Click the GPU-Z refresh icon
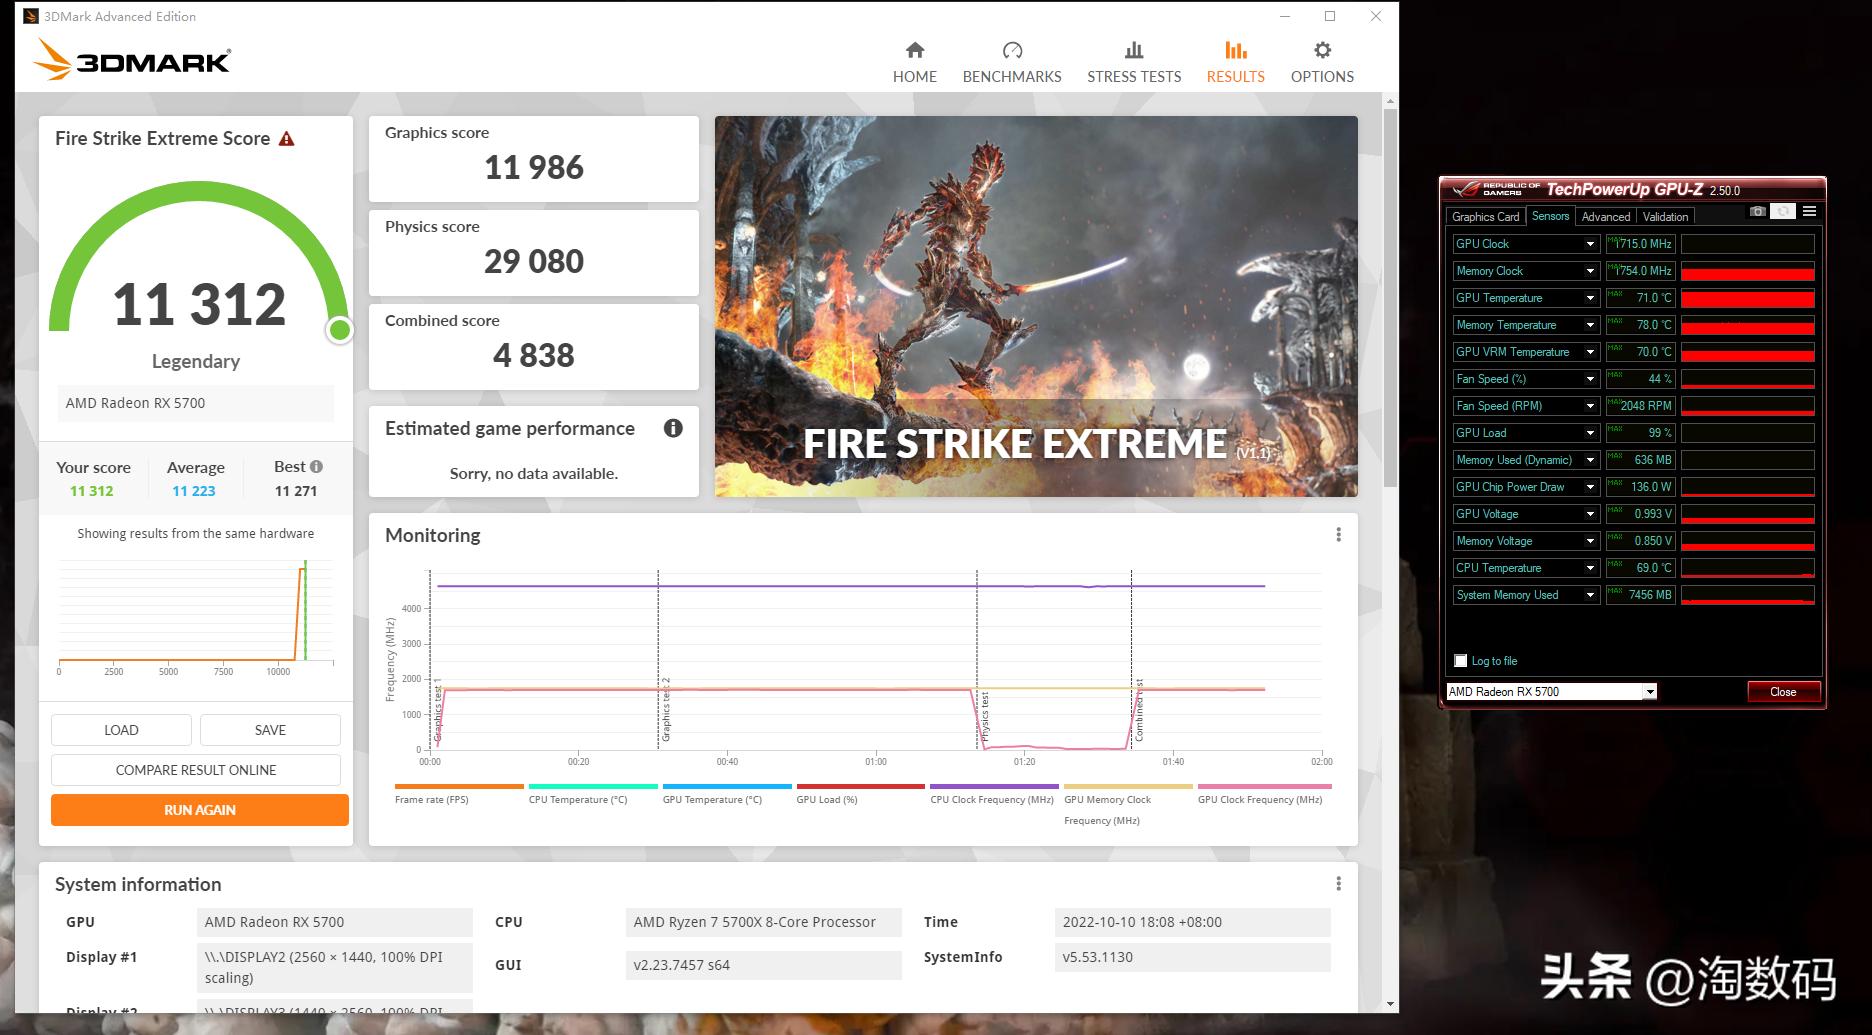Viewport: 1872px width, 1035px height. pyautogui.click(x=1783, y=211)
